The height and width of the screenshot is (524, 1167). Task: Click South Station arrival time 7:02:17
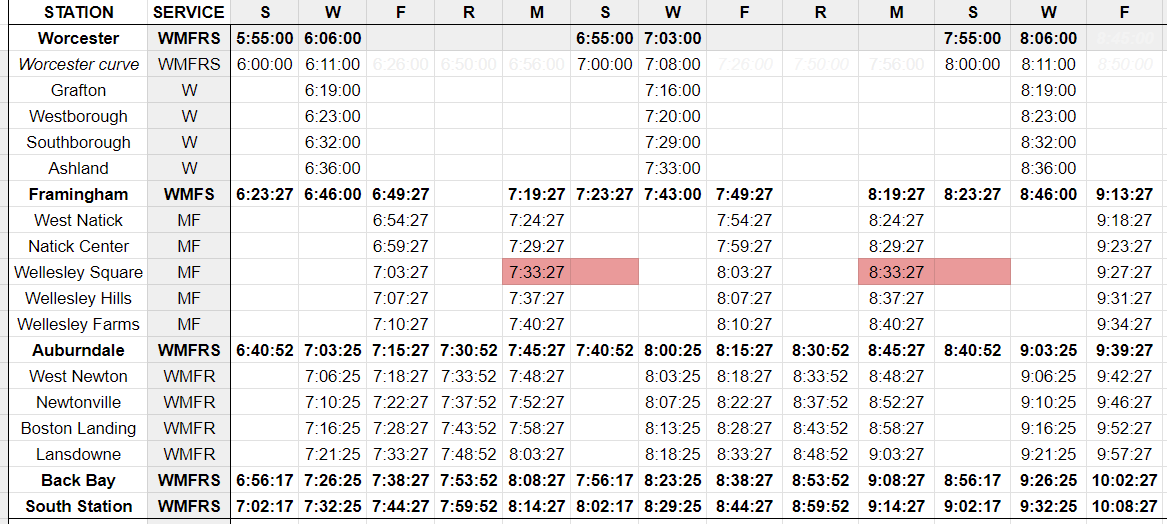pyautogui.click(x=265, y=506)
